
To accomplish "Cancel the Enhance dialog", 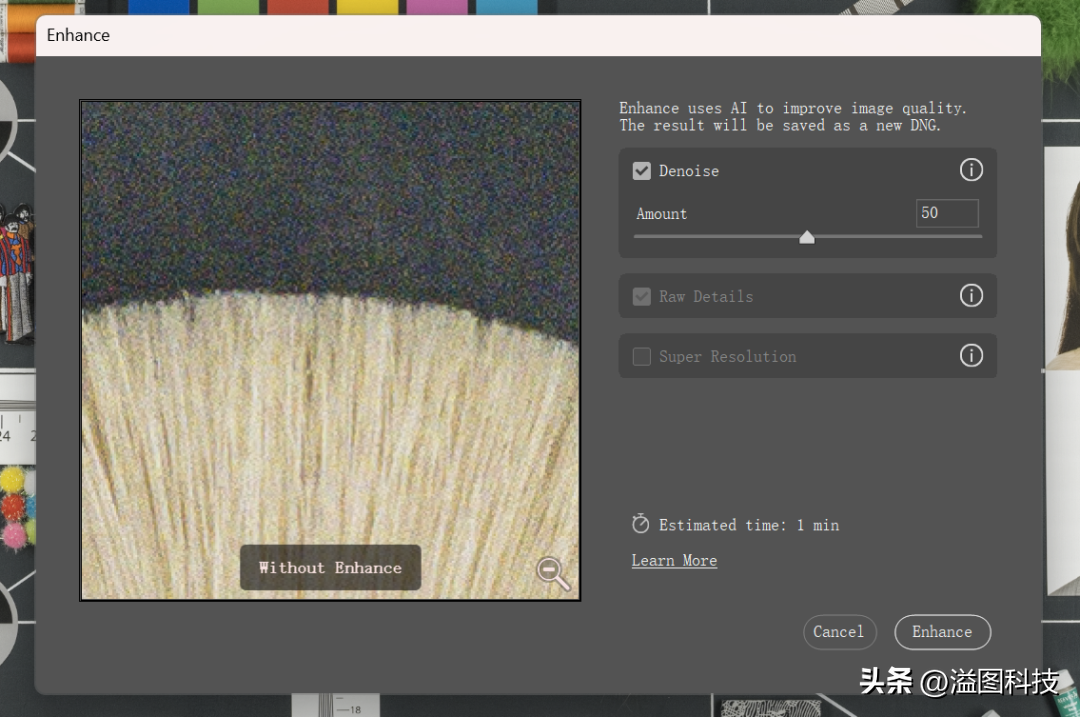I will tap(839, 632).
